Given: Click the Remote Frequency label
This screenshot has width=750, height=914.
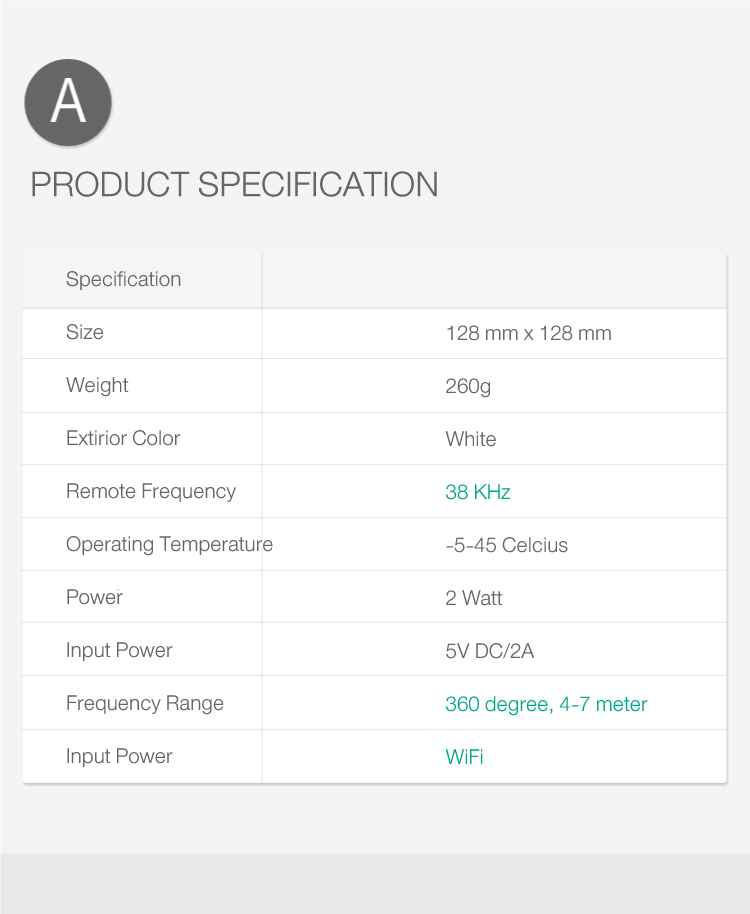Looking at the screenshot, I should (151, 491).
